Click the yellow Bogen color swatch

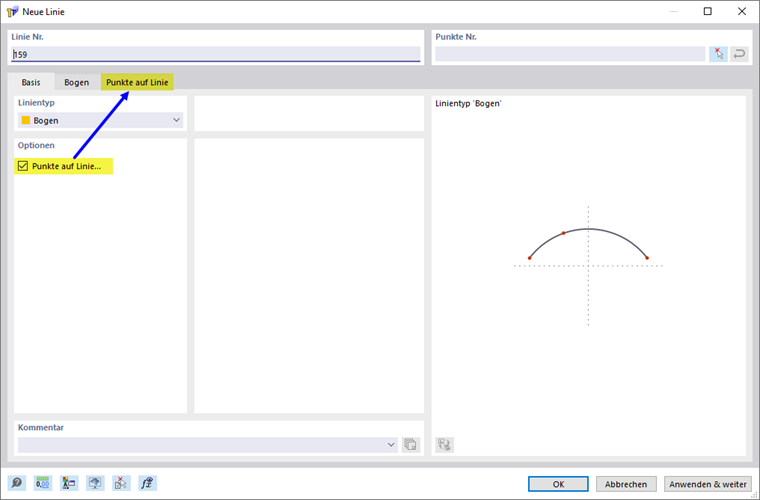(x=26, y=120)
